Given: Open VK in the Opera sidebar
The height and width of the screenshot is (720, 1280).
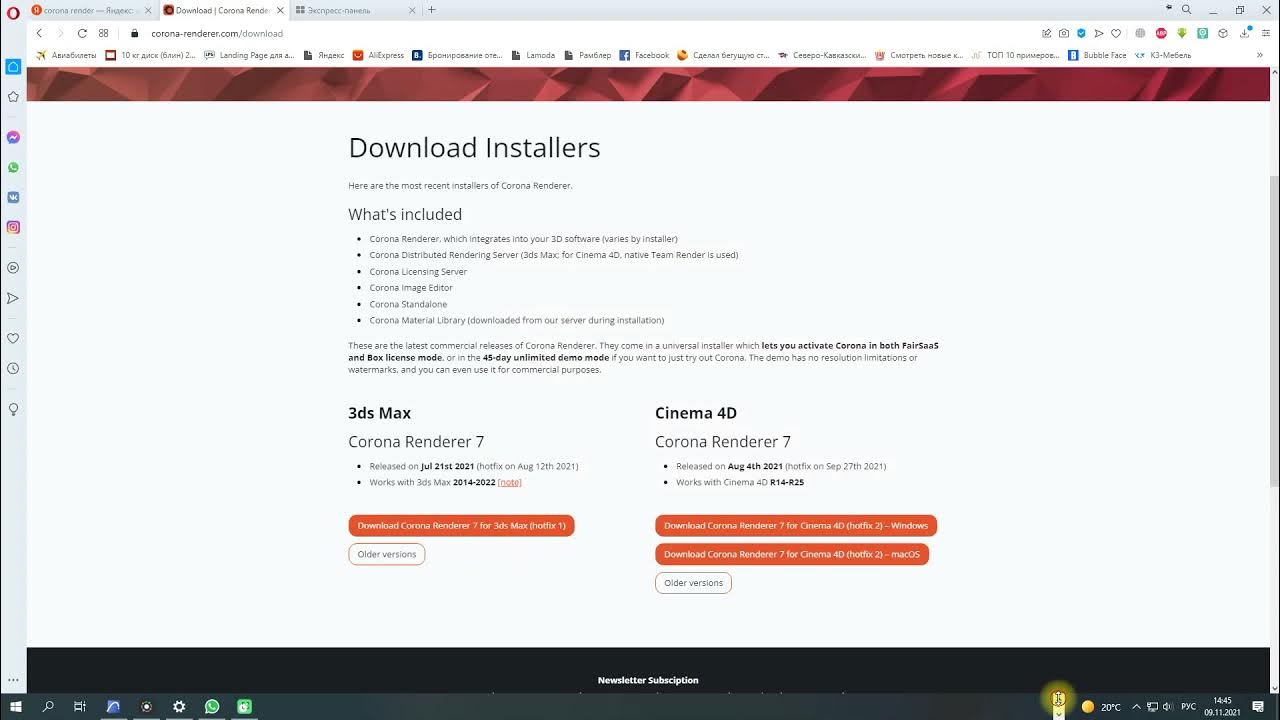Looking at the screenshot, I should point(13,197).
